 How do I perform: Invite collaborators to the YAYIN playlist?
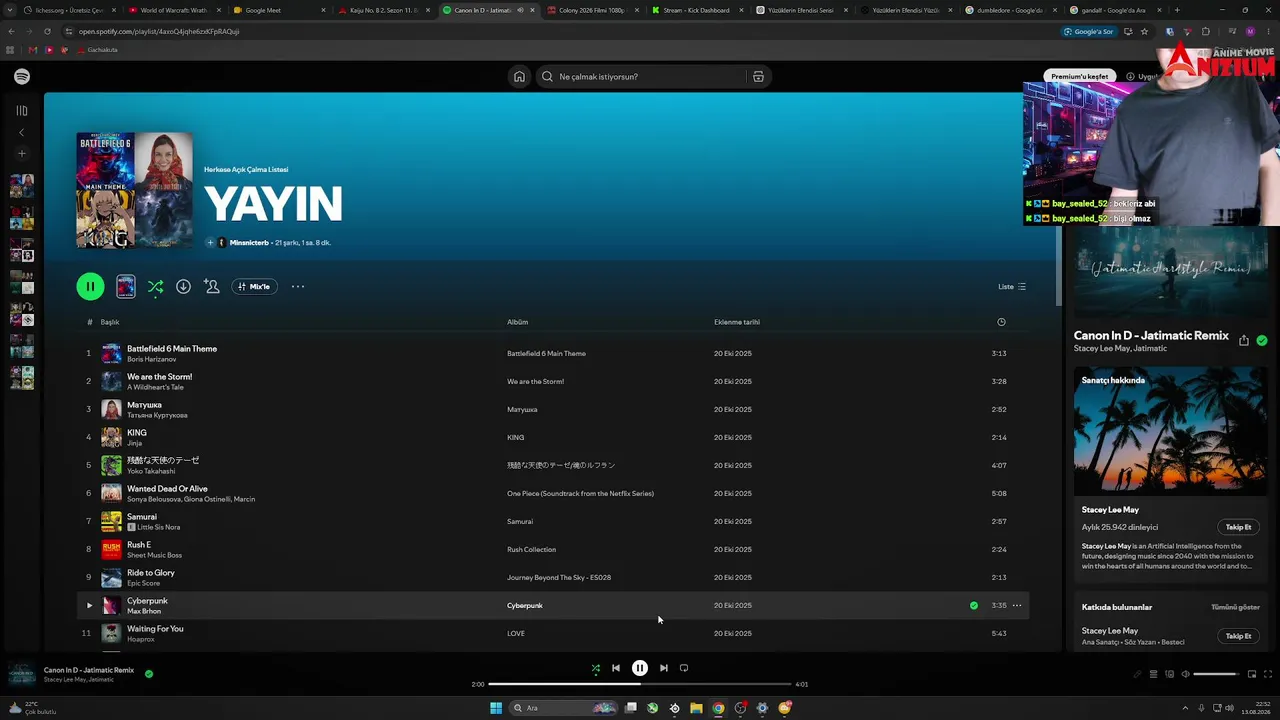[x=211, y=287]
